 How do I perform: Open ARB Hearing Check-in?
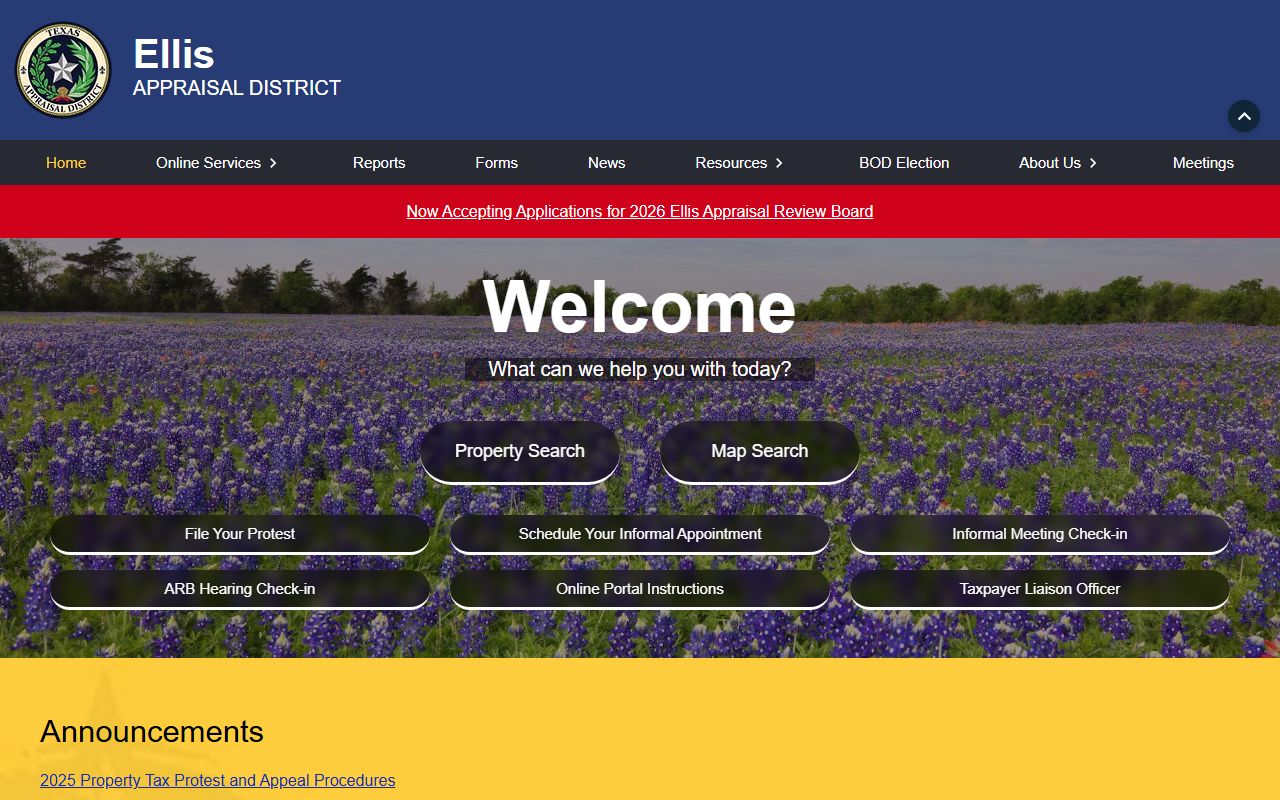coord(240,589)
